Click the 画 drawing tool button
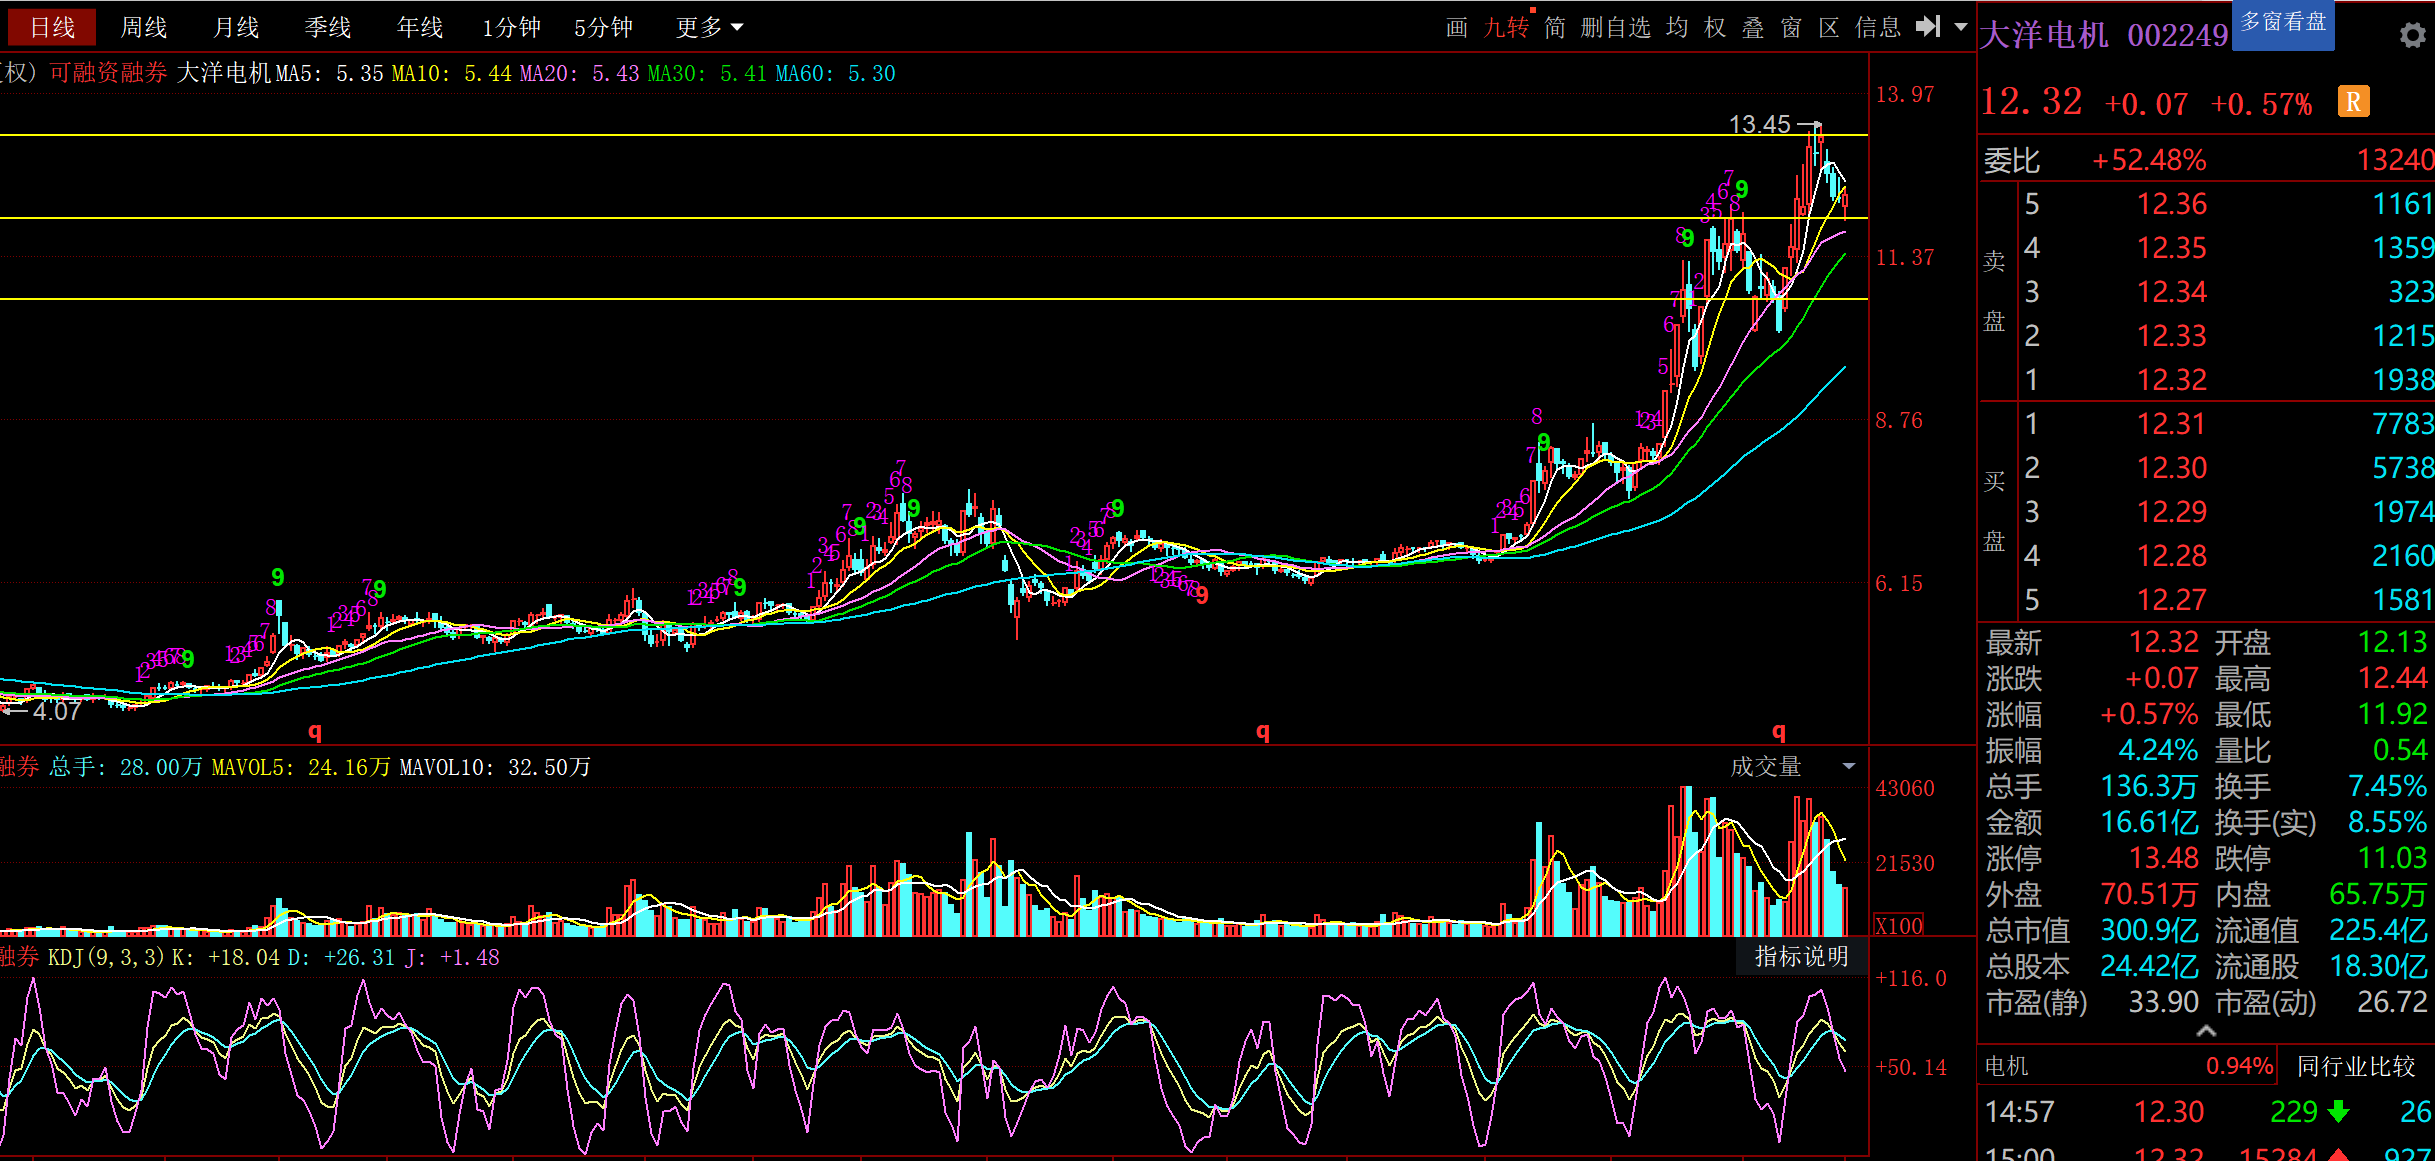 [1457, 28]
